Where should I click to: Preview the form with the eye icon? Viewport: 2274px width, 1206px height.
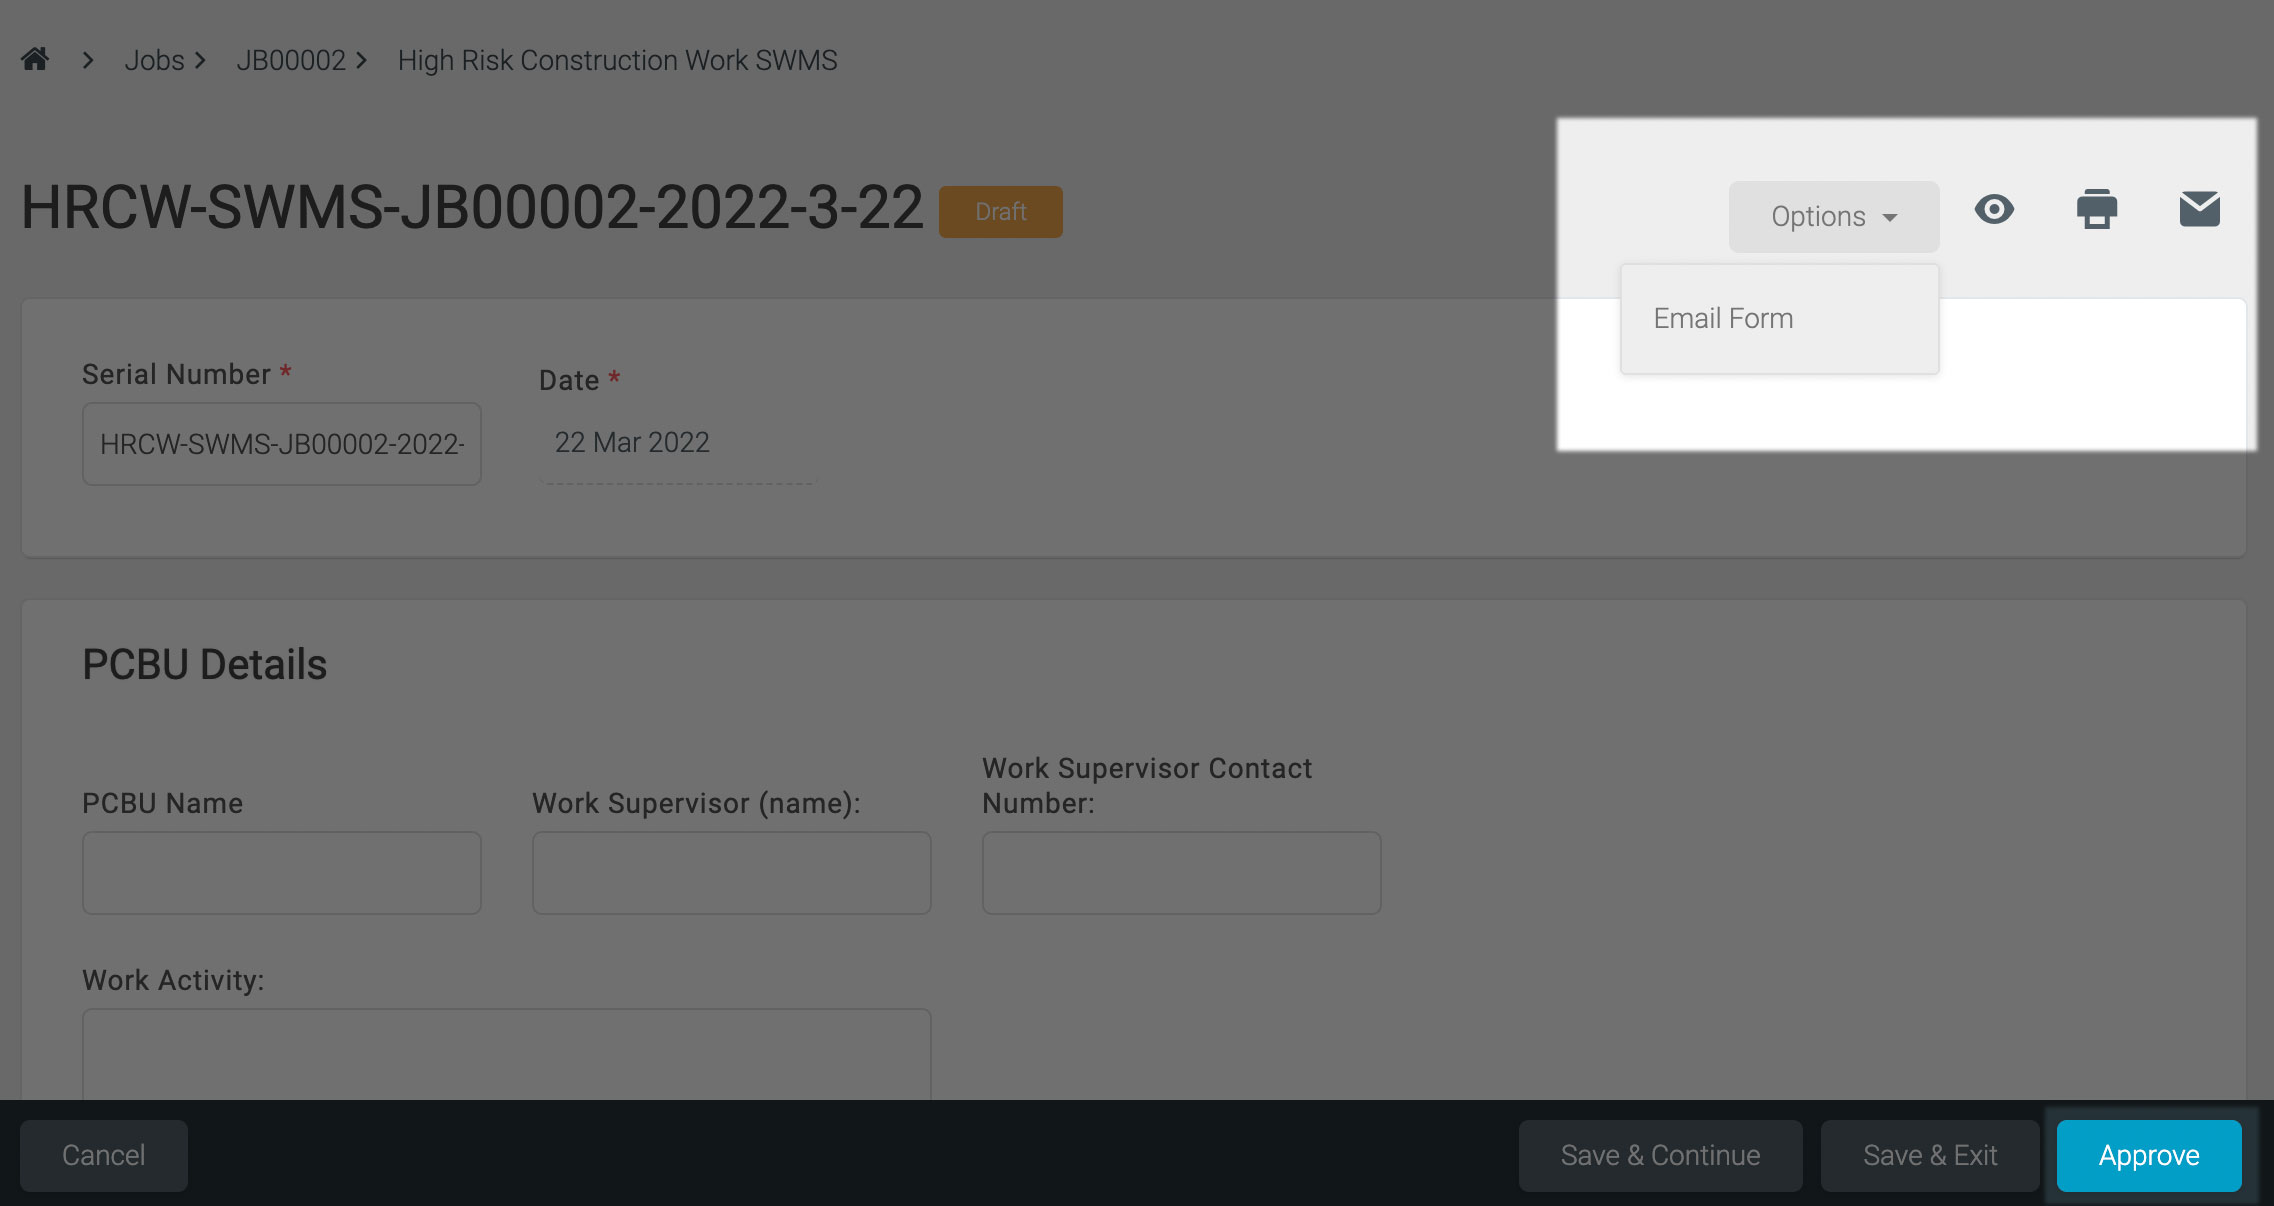[x=1994, y=209]
